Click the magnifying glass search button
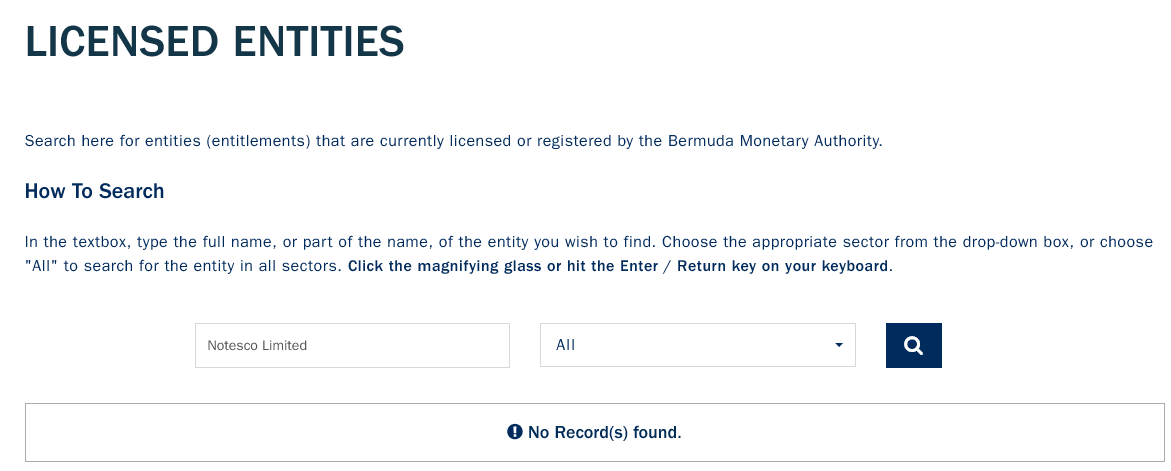 click(913, 346)
